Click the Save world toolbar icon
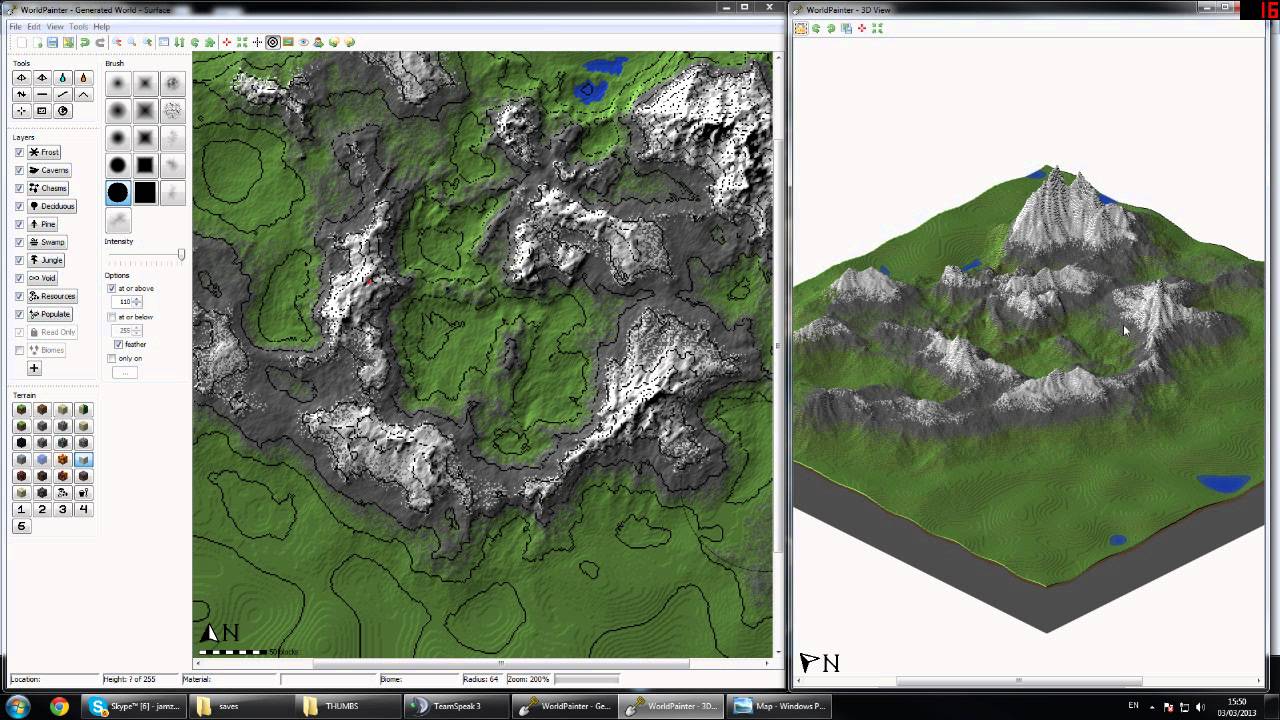Screen dimensions: 1280x720 coord(52,42)
